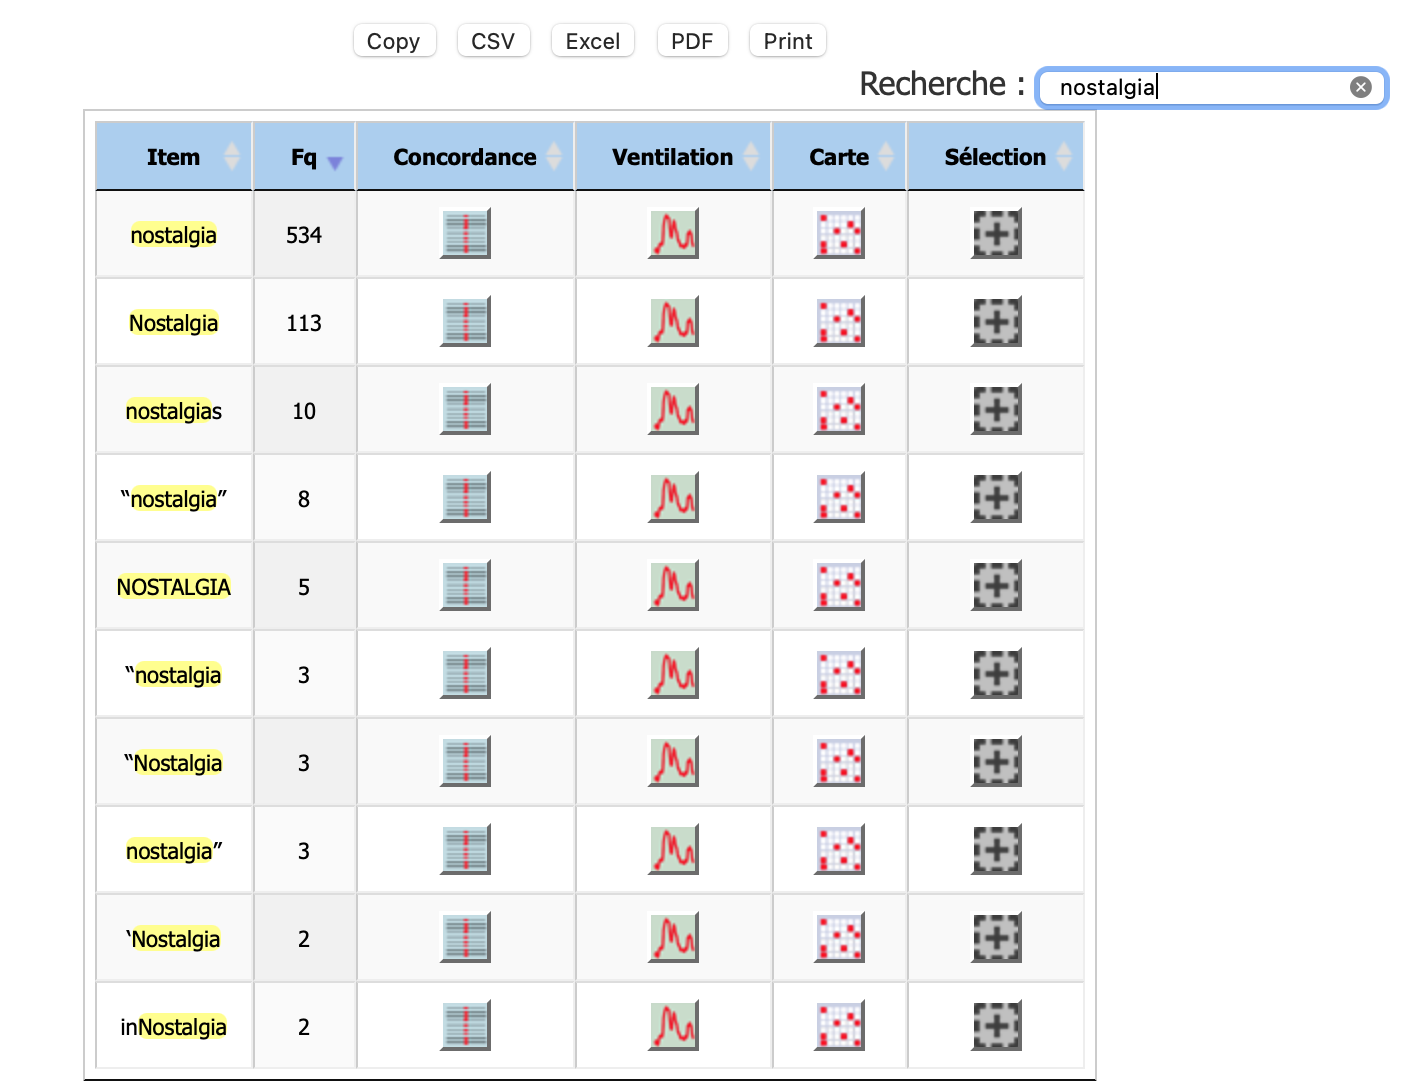
Task: Sort by Carte column header
Action: coord(839,157)
